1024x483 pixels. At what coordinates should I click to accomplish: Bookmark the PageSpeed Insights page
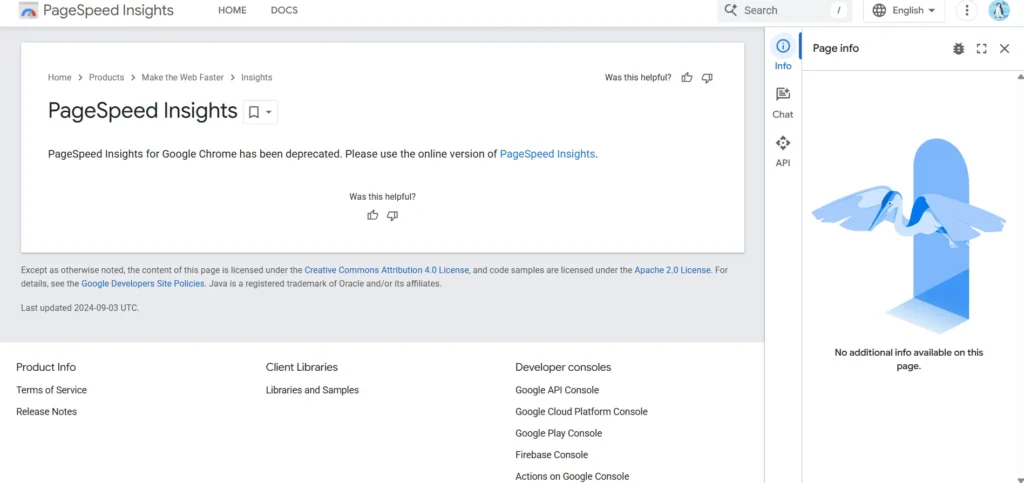coord(254,112)
